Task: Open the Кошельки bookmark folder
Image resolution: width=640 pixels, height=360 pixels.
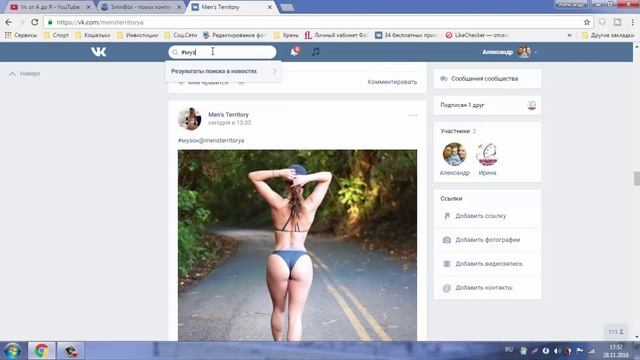Action: pos(93,35)
